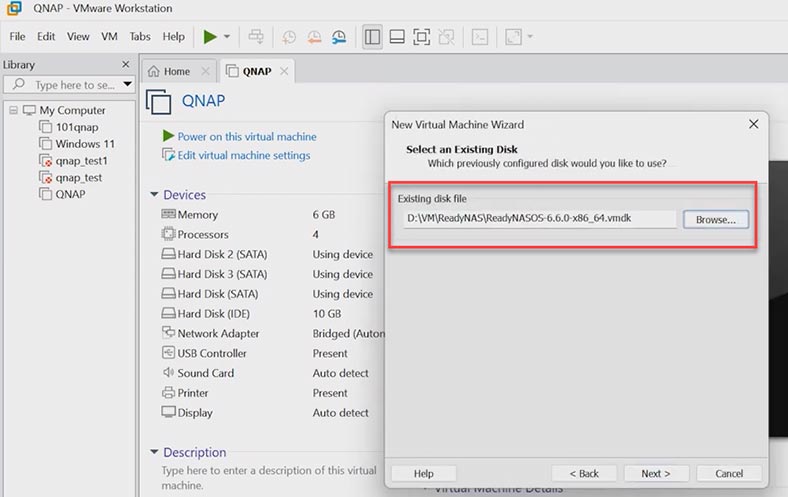
Task: Select Hard Disk (SATA) device
Action: (x=218, y=294)
